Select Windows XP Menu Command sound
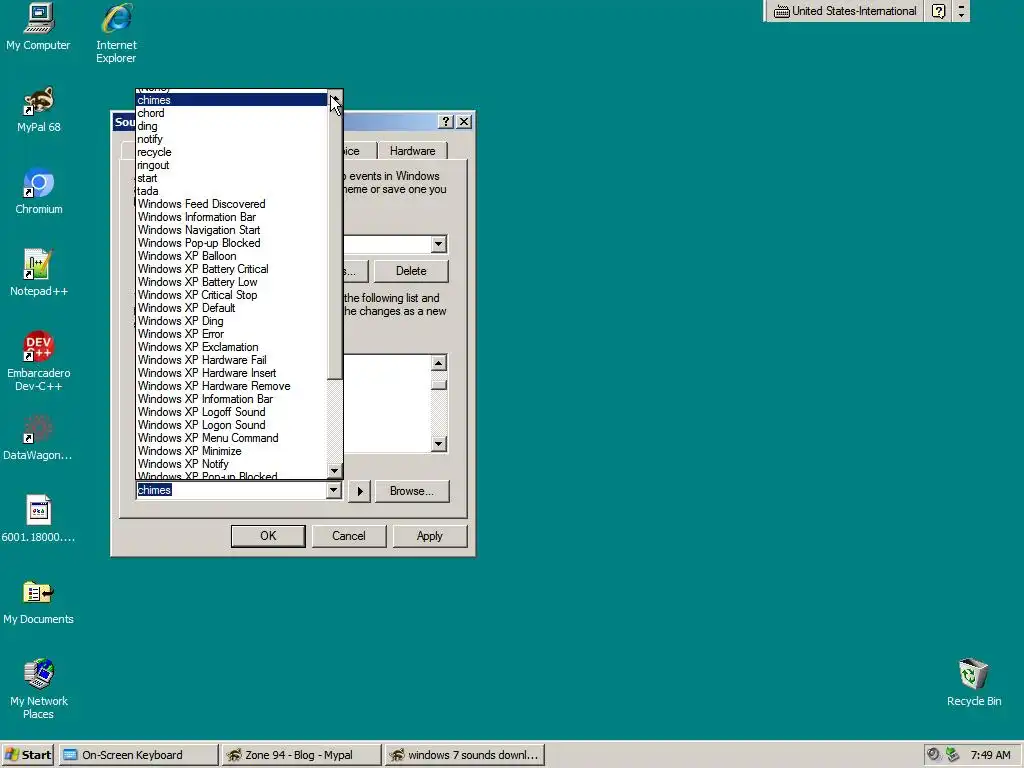Viewport: 1024px width, 768px height. click(x=231, y=438)
